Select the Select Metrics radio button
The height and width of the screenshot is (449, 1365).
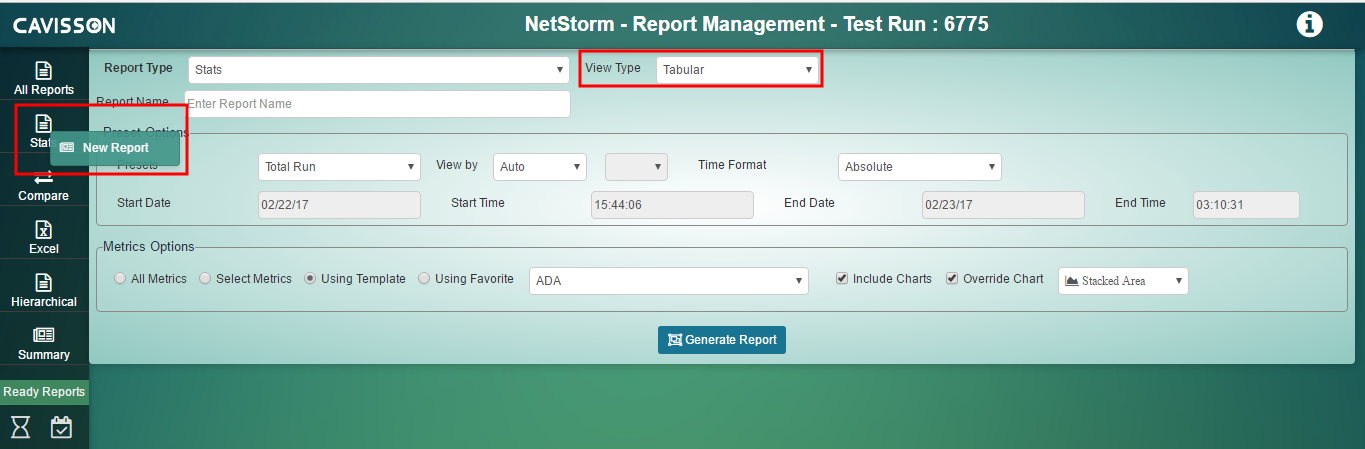click(205, 279)
